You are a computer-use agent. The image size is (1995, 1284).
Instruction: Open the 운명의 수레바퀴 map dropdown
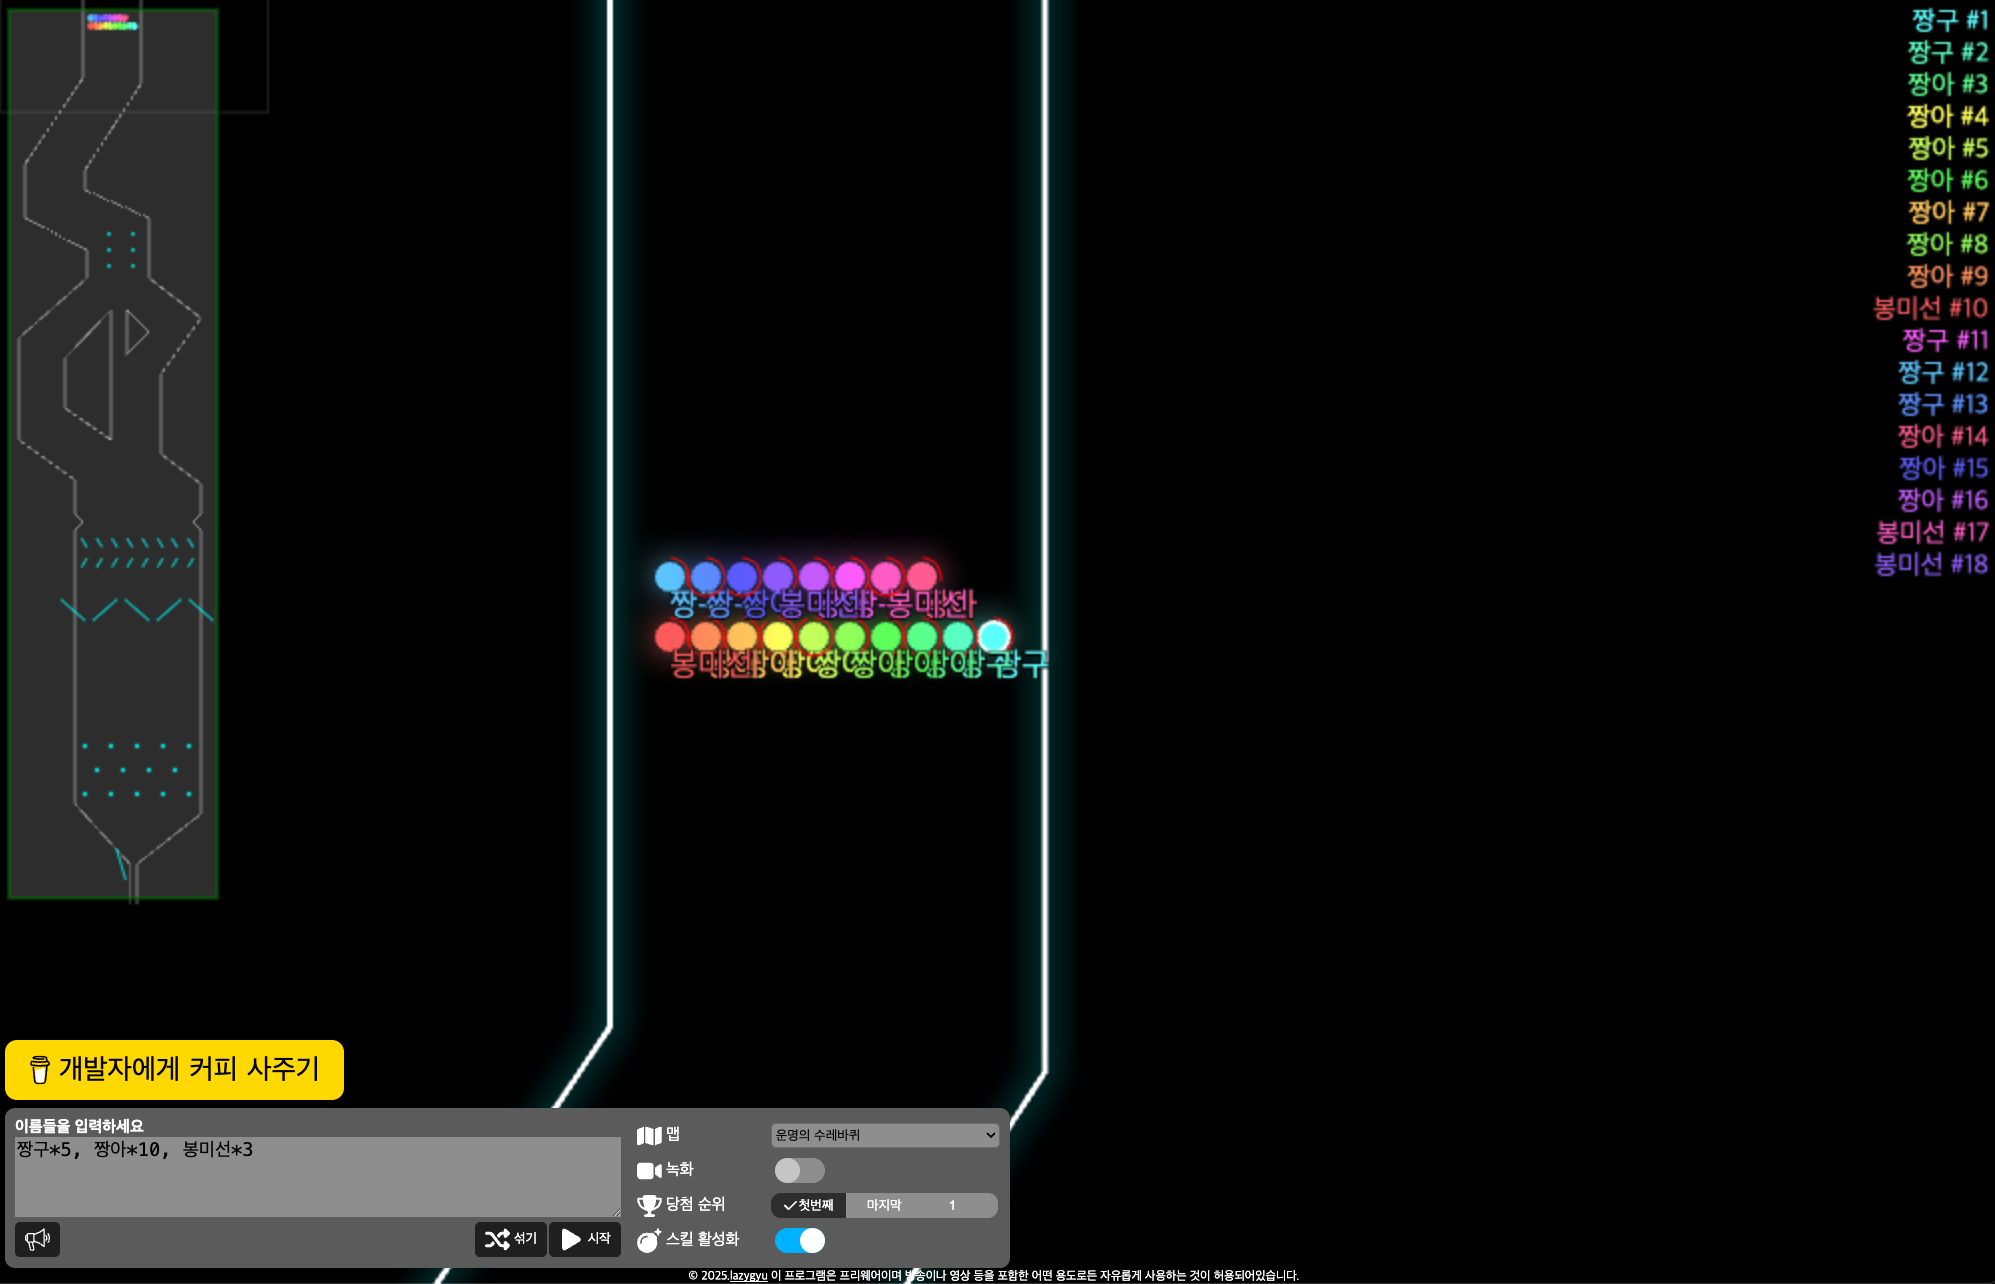click(885, 1135)
